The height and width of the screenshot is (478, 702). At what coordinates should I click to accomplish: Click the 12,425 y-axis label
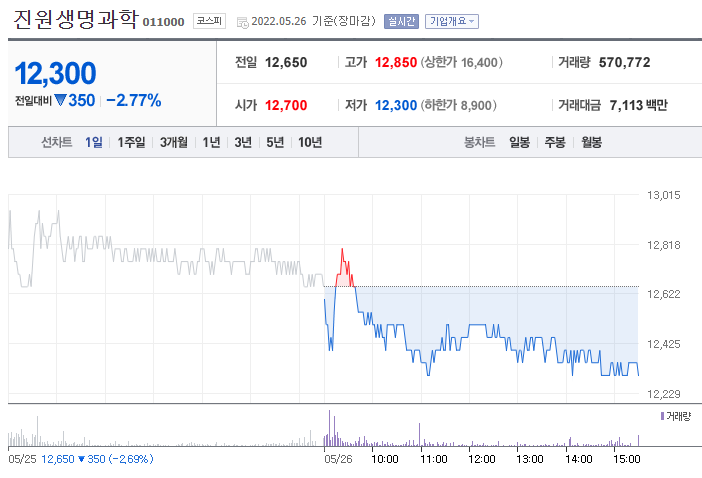tap(663, 344)
